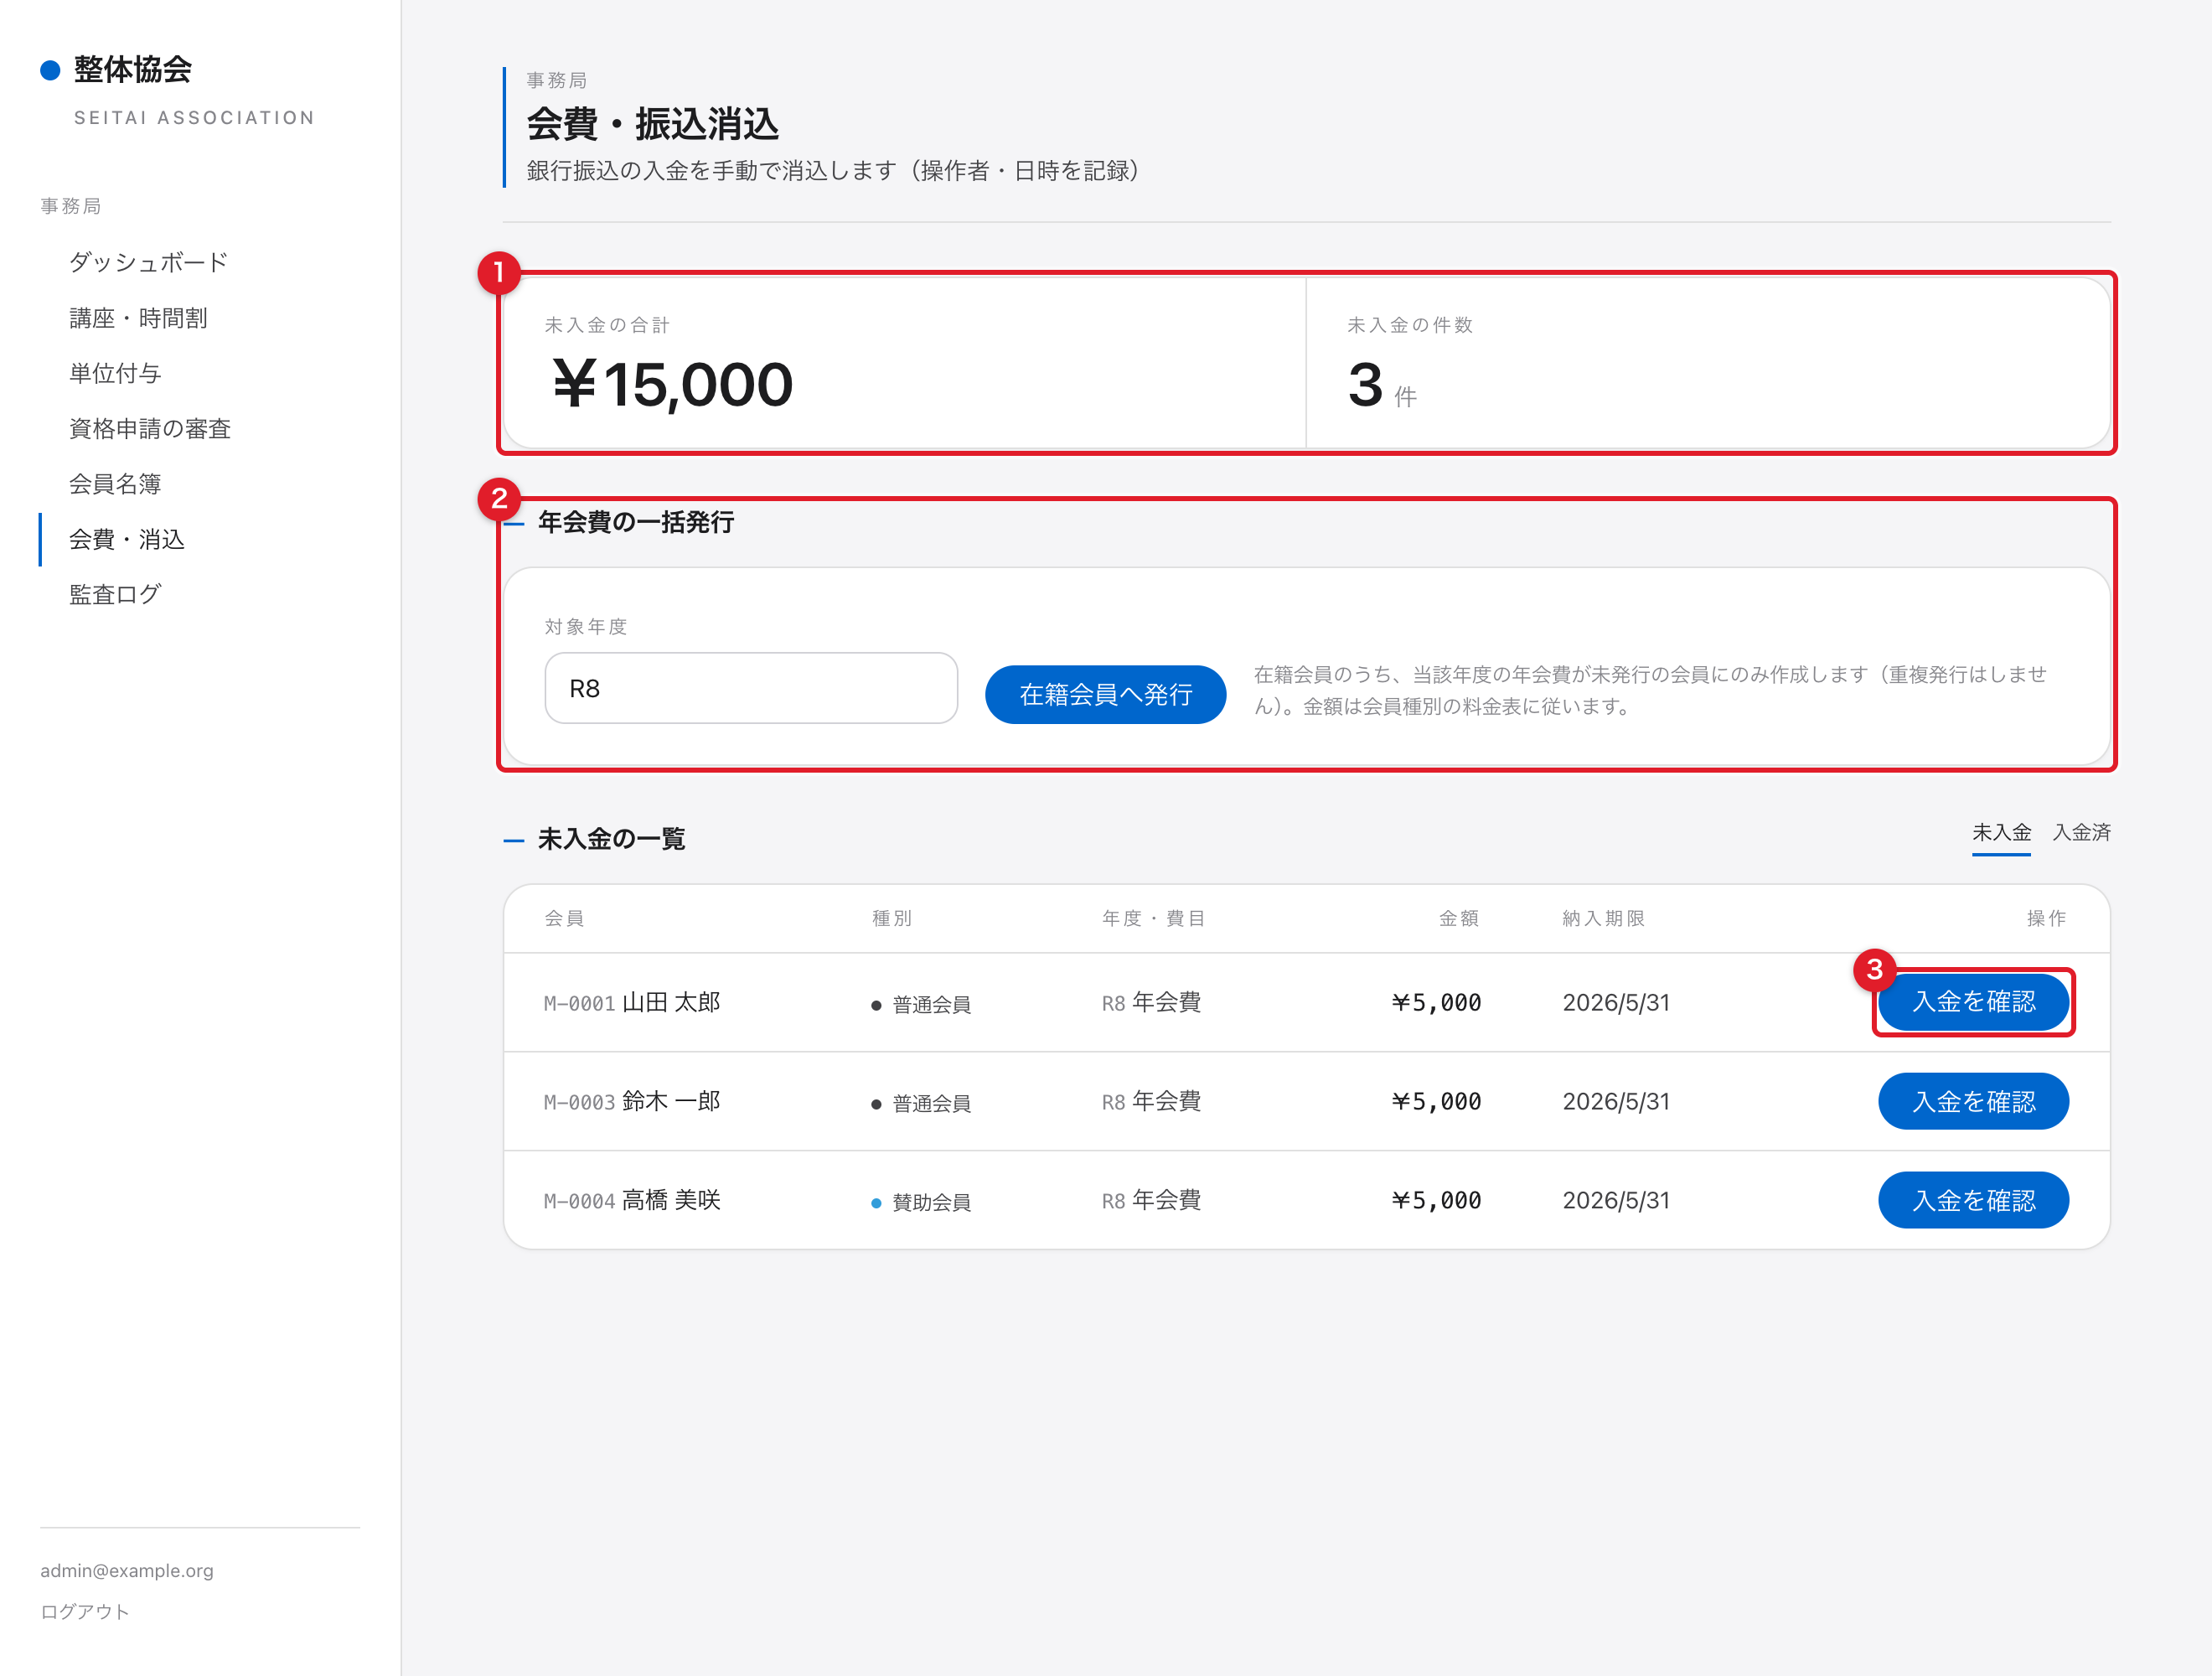This screenshot has width=2212, height=1676.
Task: Click the 賛助会員 type label
Action: coord(931,1202)
